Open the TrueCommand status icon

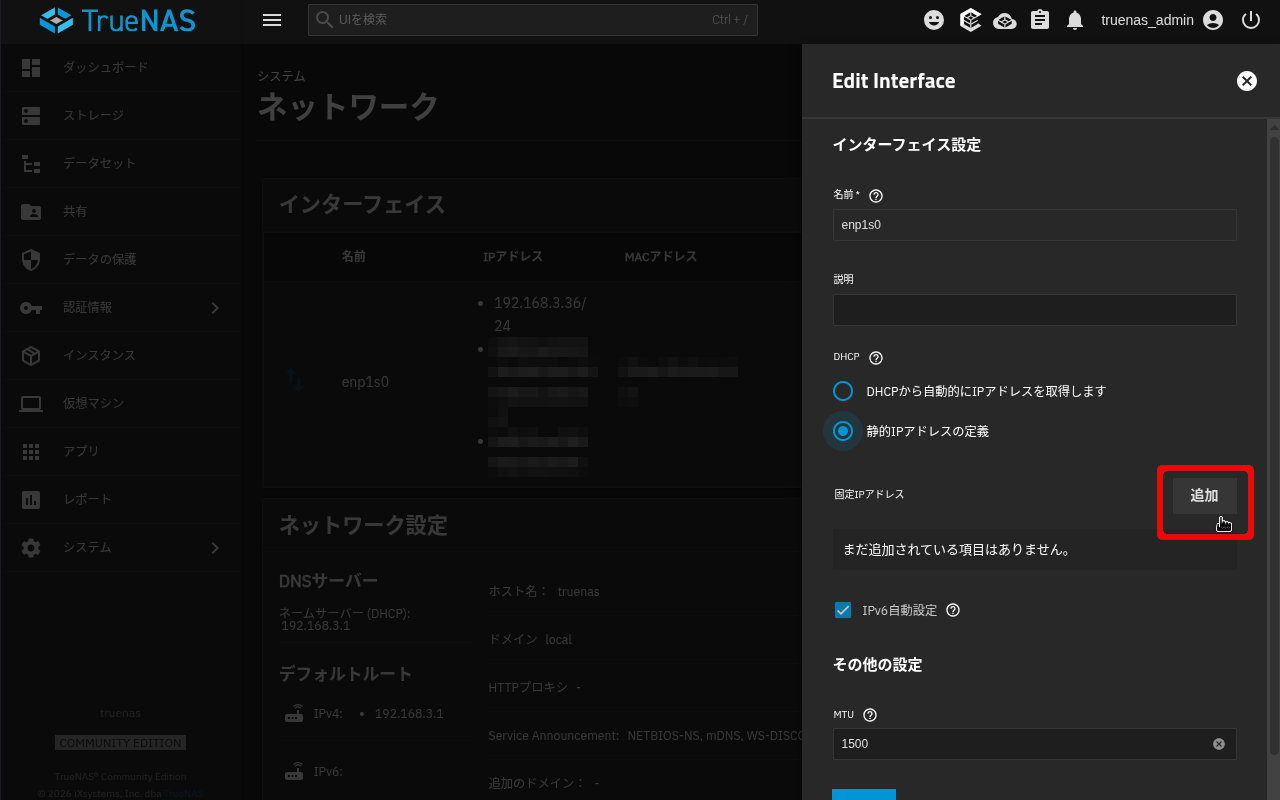pyautogui.click(x=969, y=20)
